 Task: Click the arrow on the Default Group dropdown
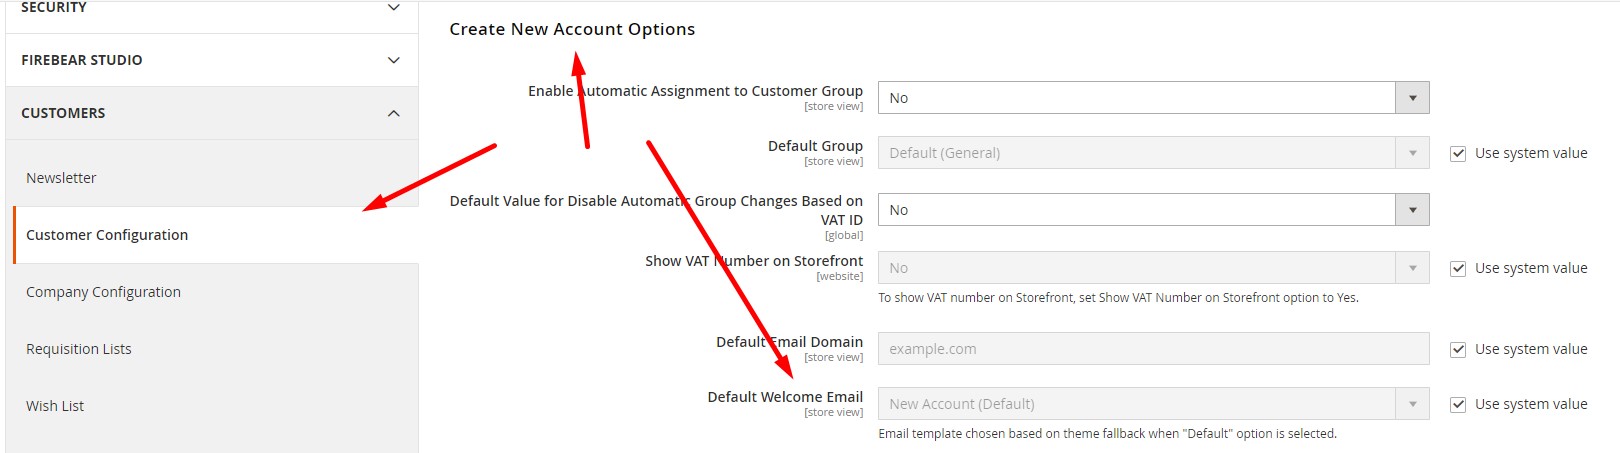point(1412,153)
